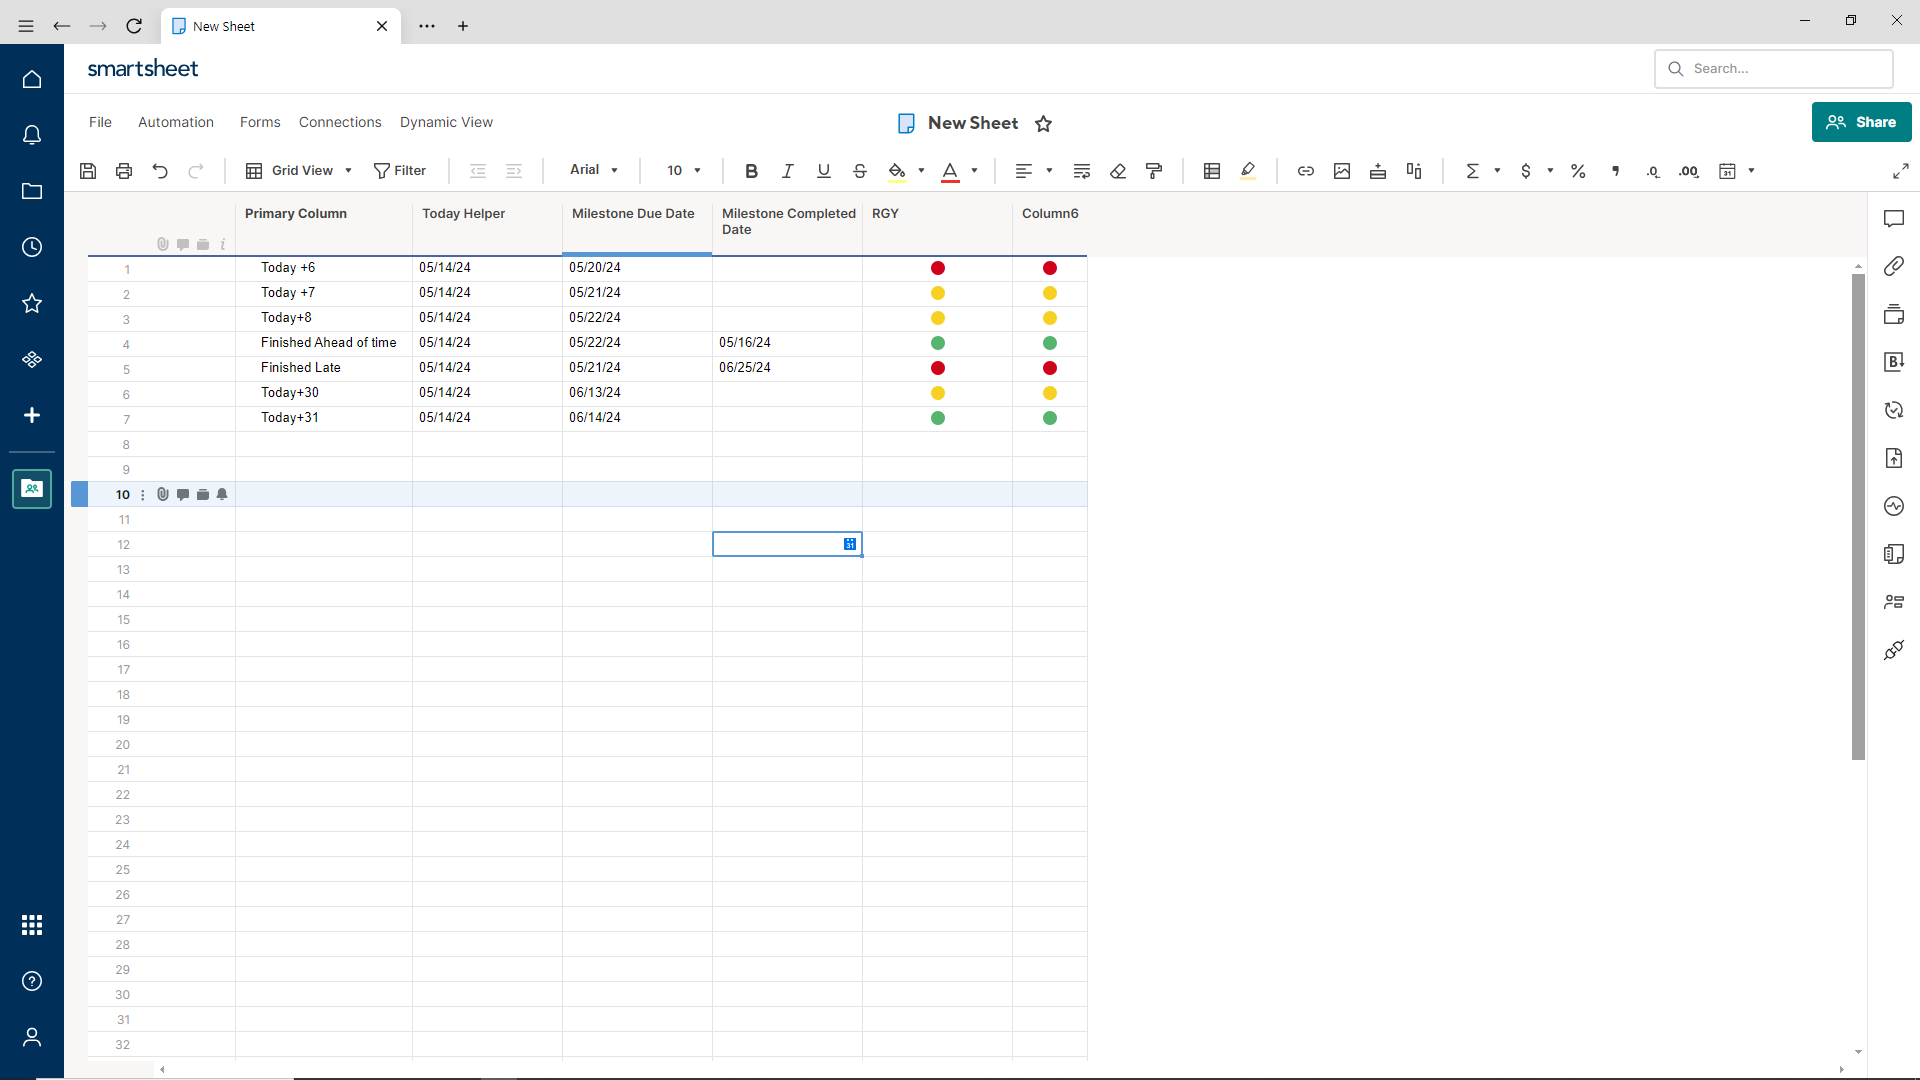Open date picker in selected cell
The width and height of the screenshot is (1920, 1080).
pos(849,544)
